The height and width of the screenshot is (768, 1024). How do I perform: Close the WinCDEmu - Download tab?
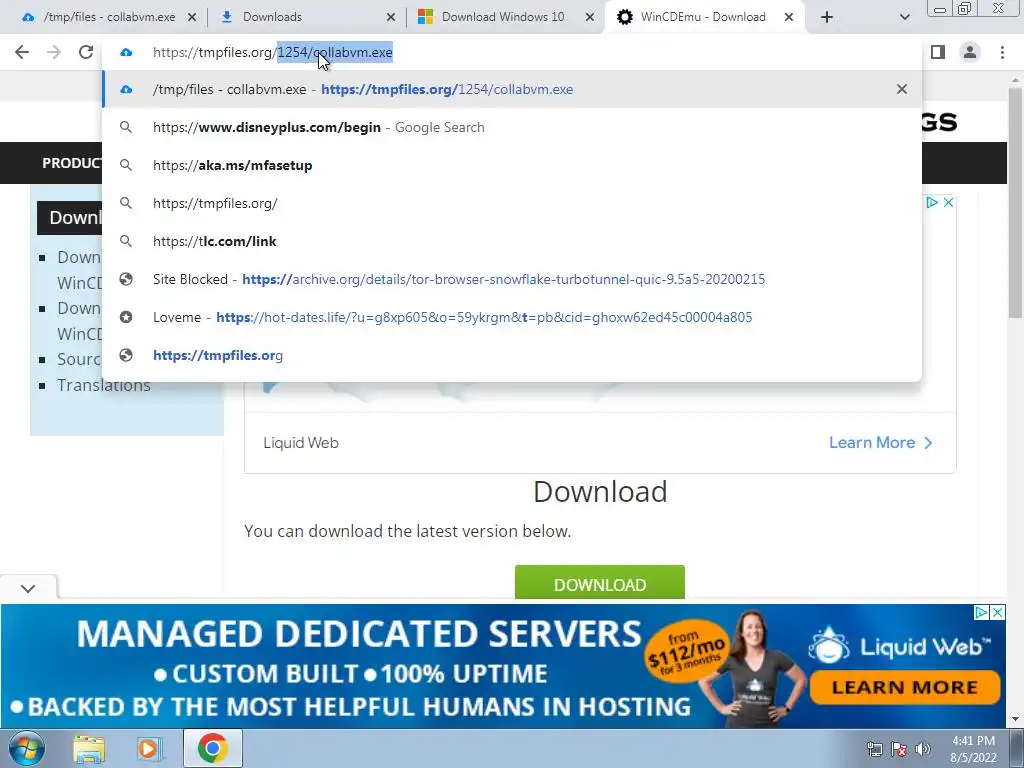789,17
